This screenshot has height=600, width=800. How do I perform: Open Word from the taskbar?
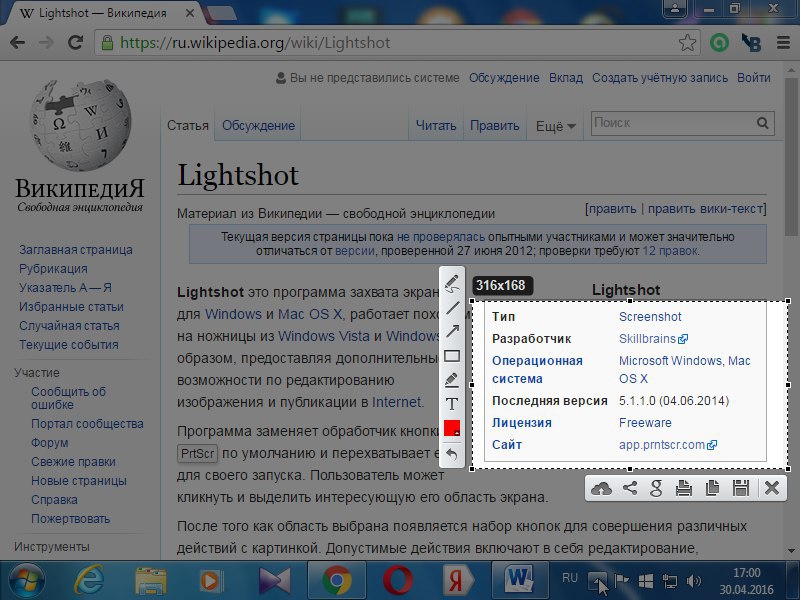[x=519, y=580]
